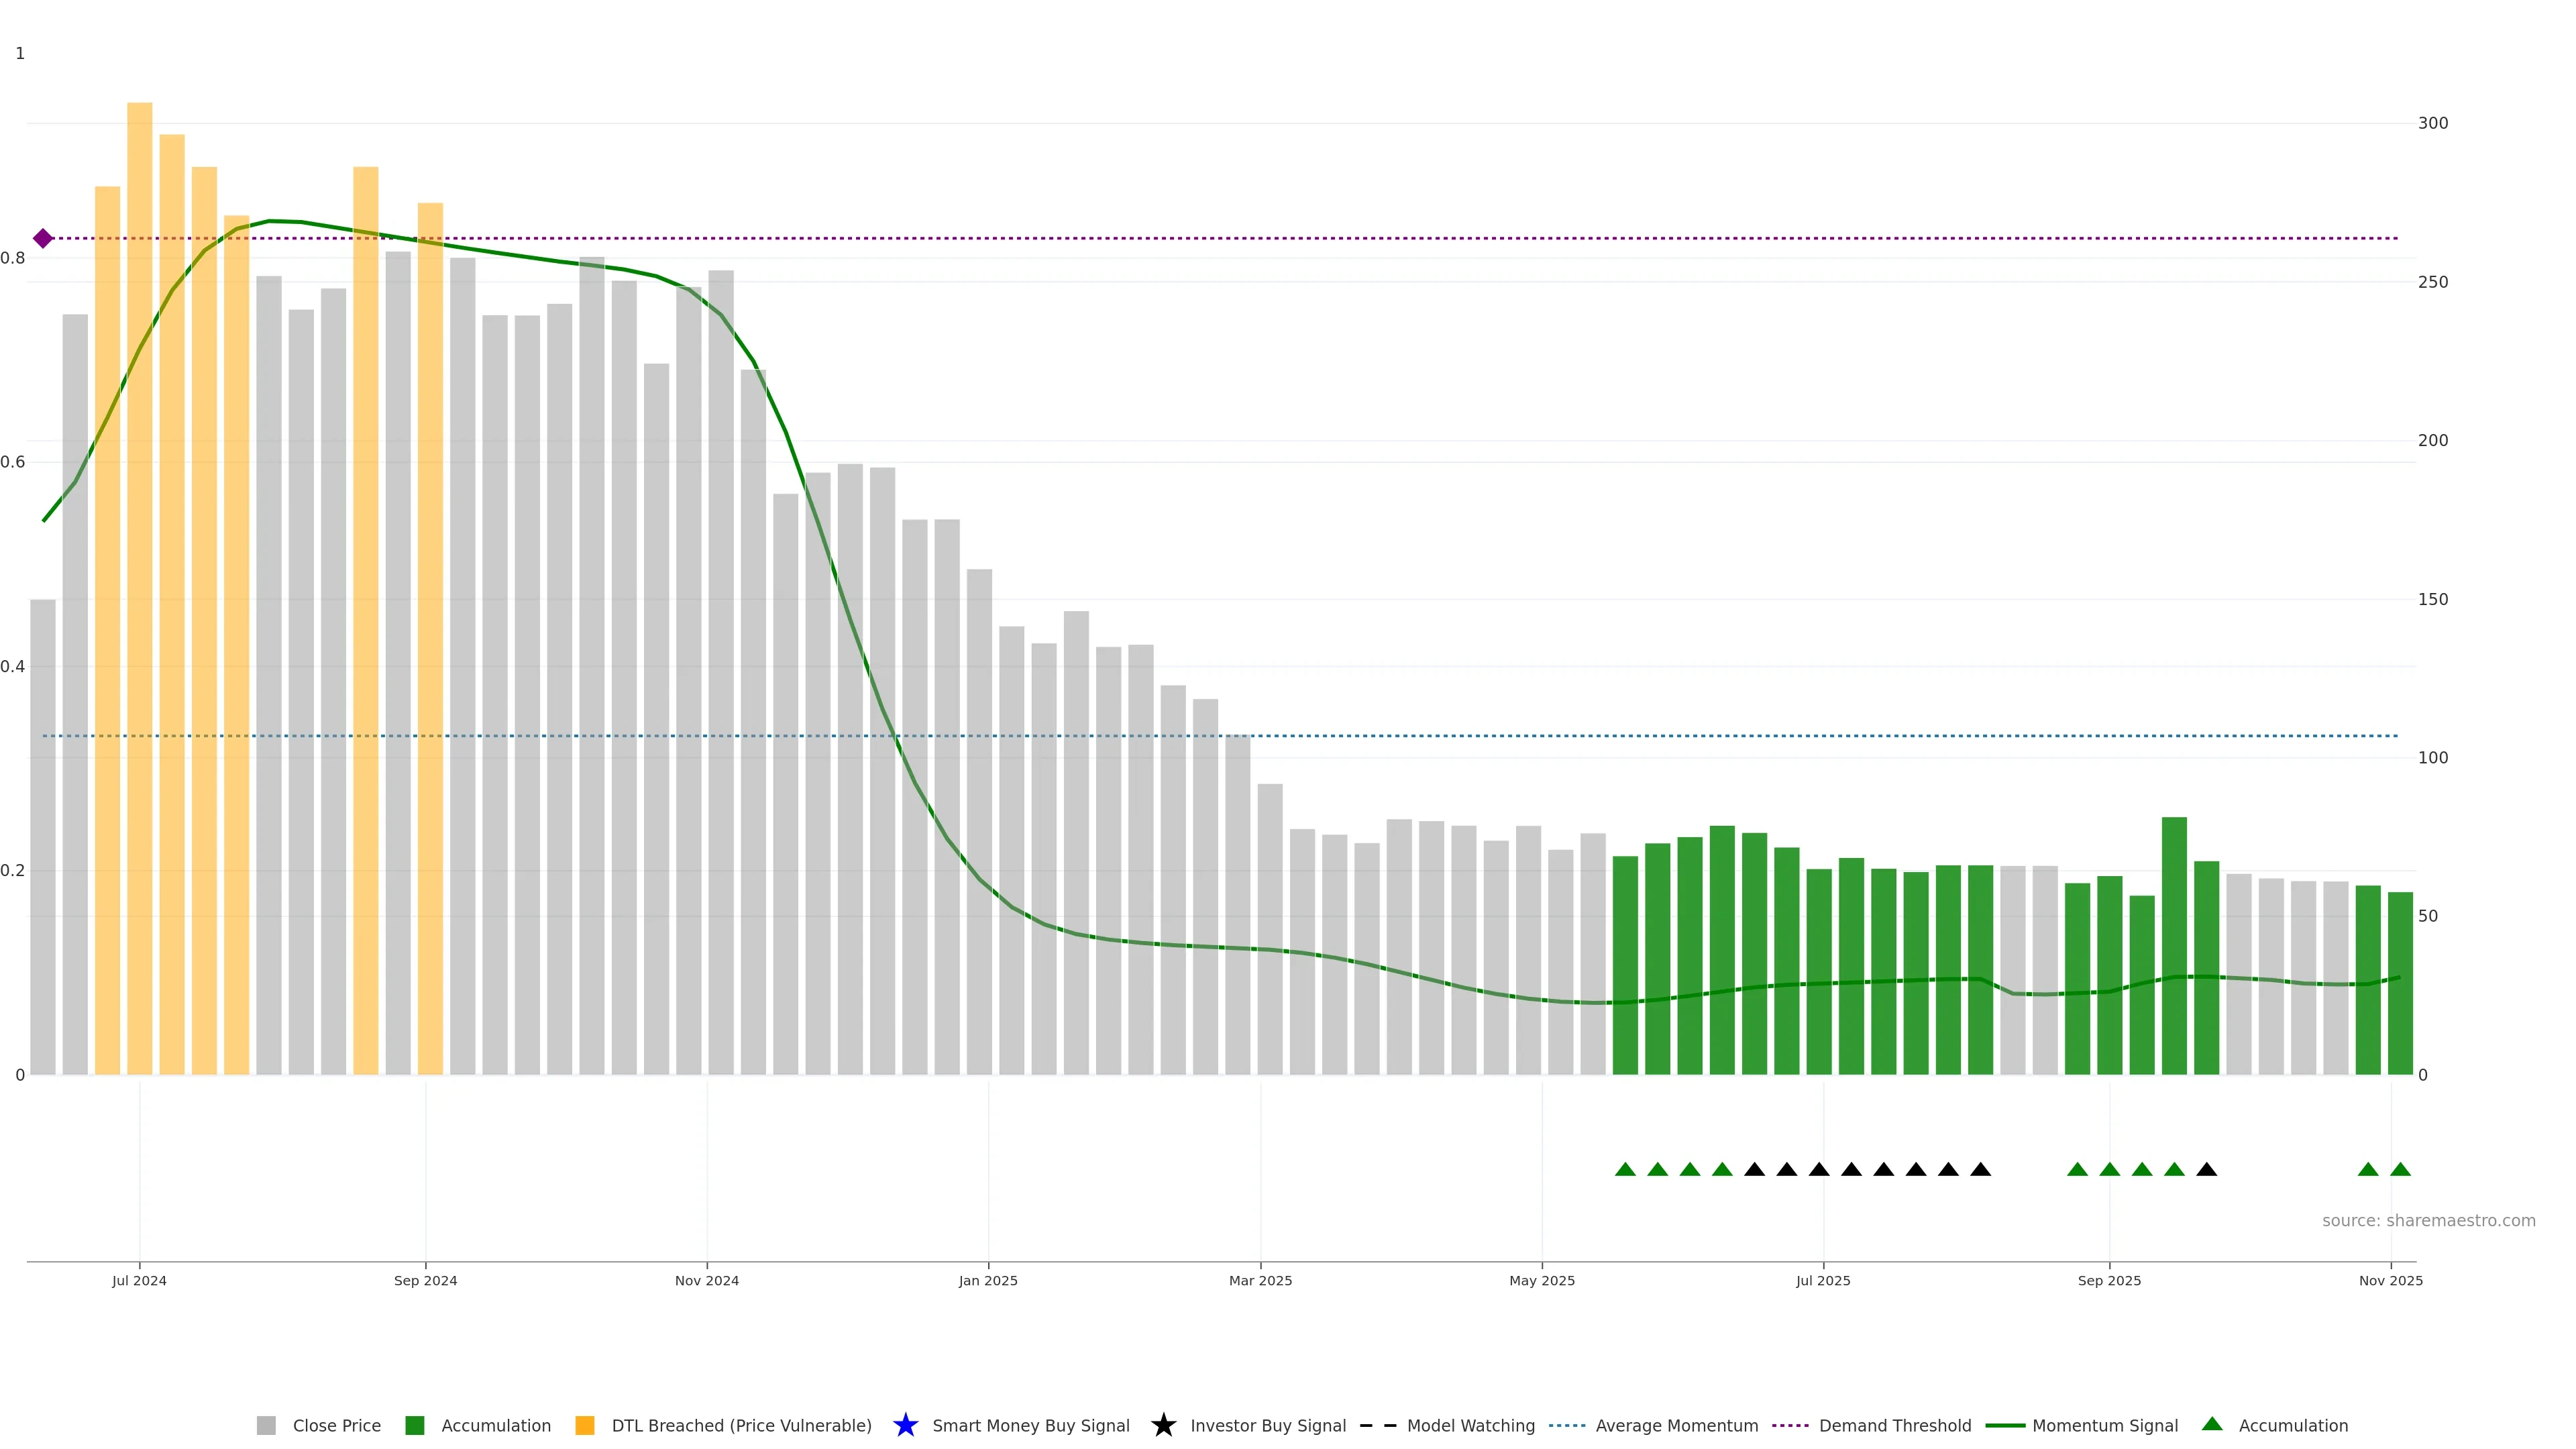Click the blue Smart Money Buy Signal star

tap(905, 1425)
